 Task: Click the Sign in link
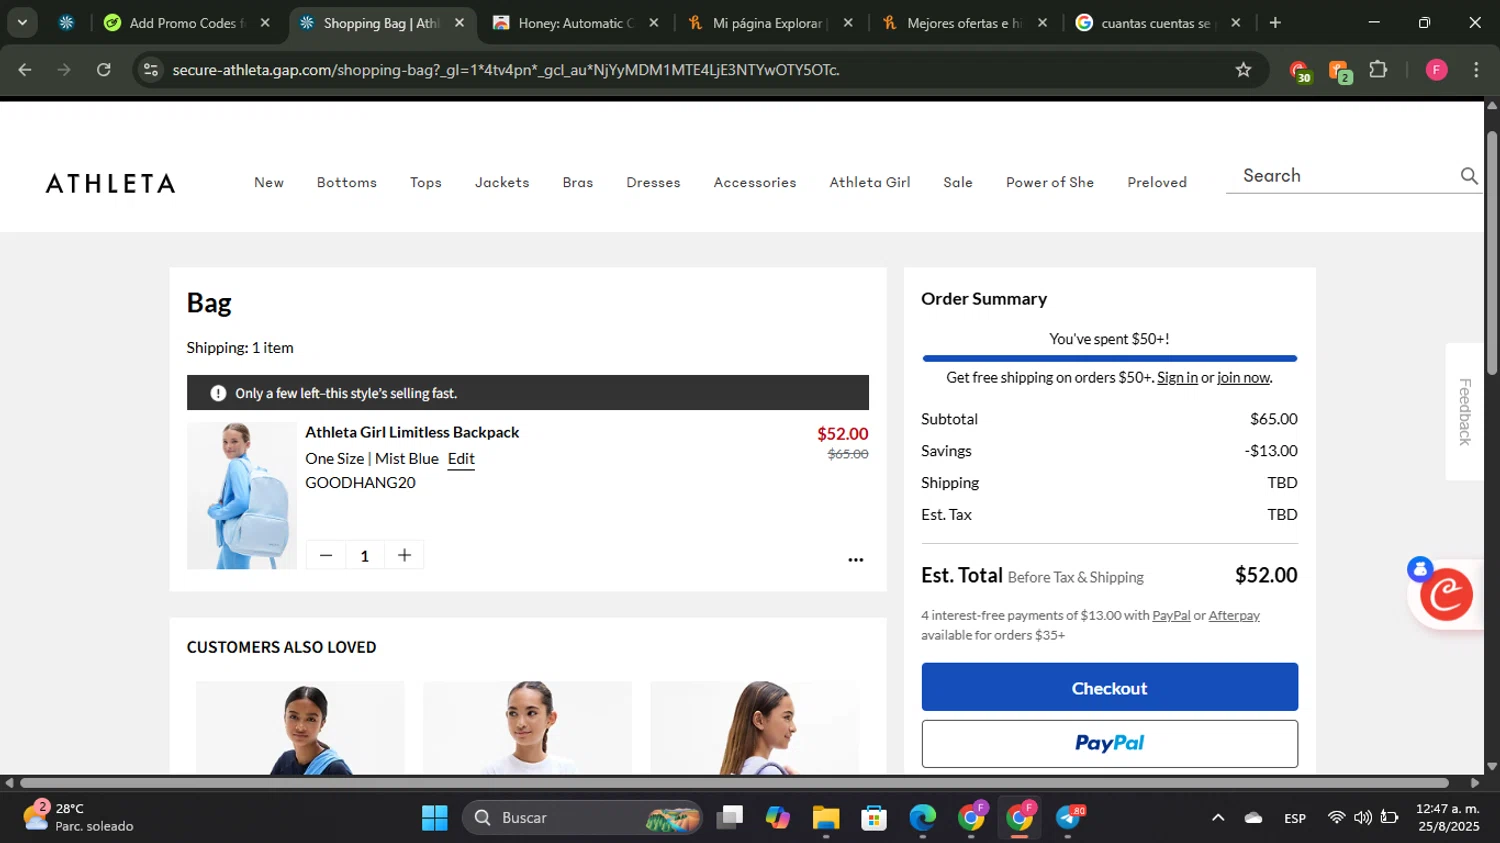pos(1177,378)
